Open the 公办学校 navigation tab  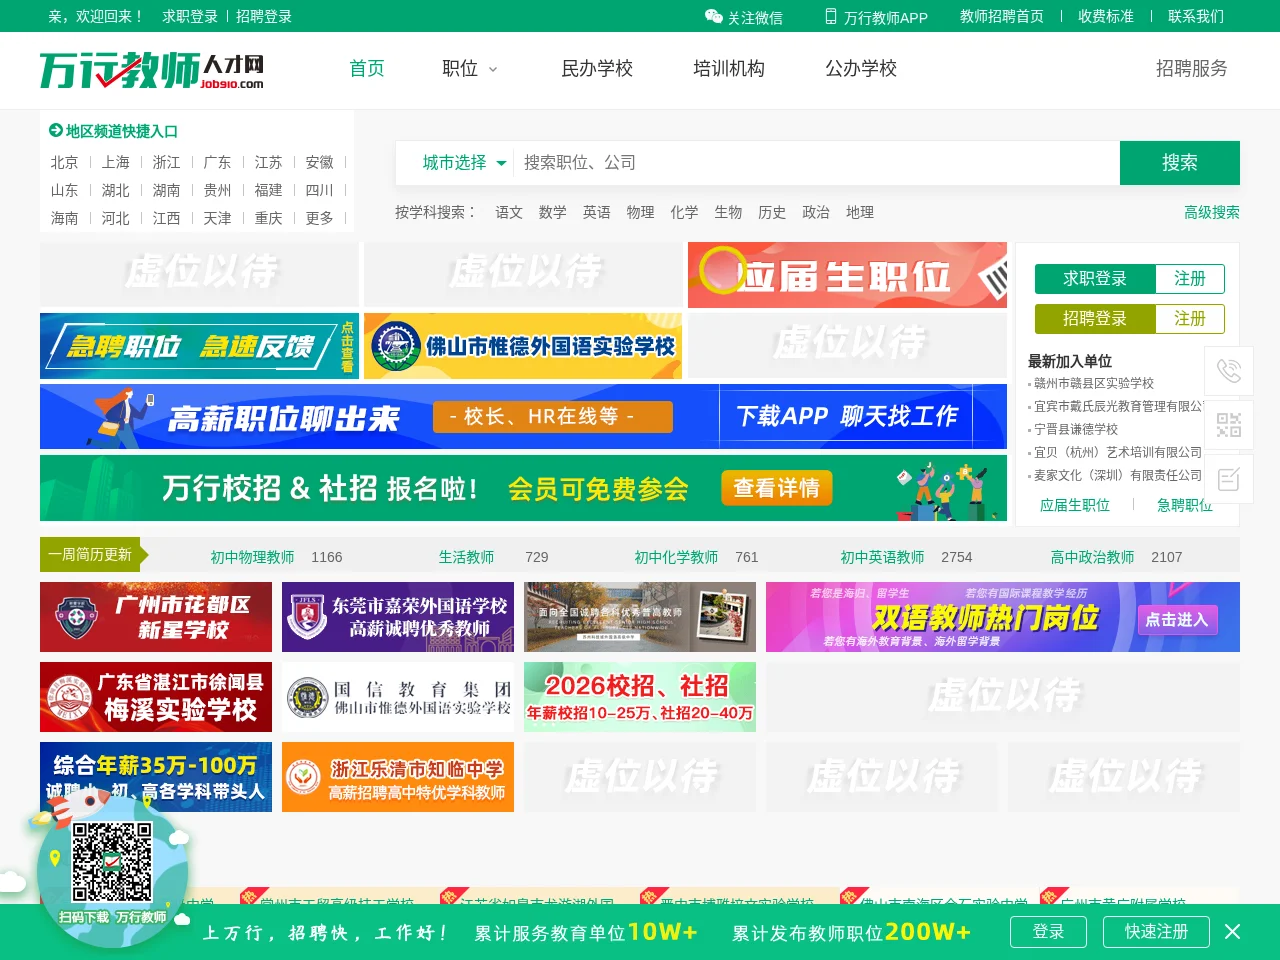click(861, 69)
